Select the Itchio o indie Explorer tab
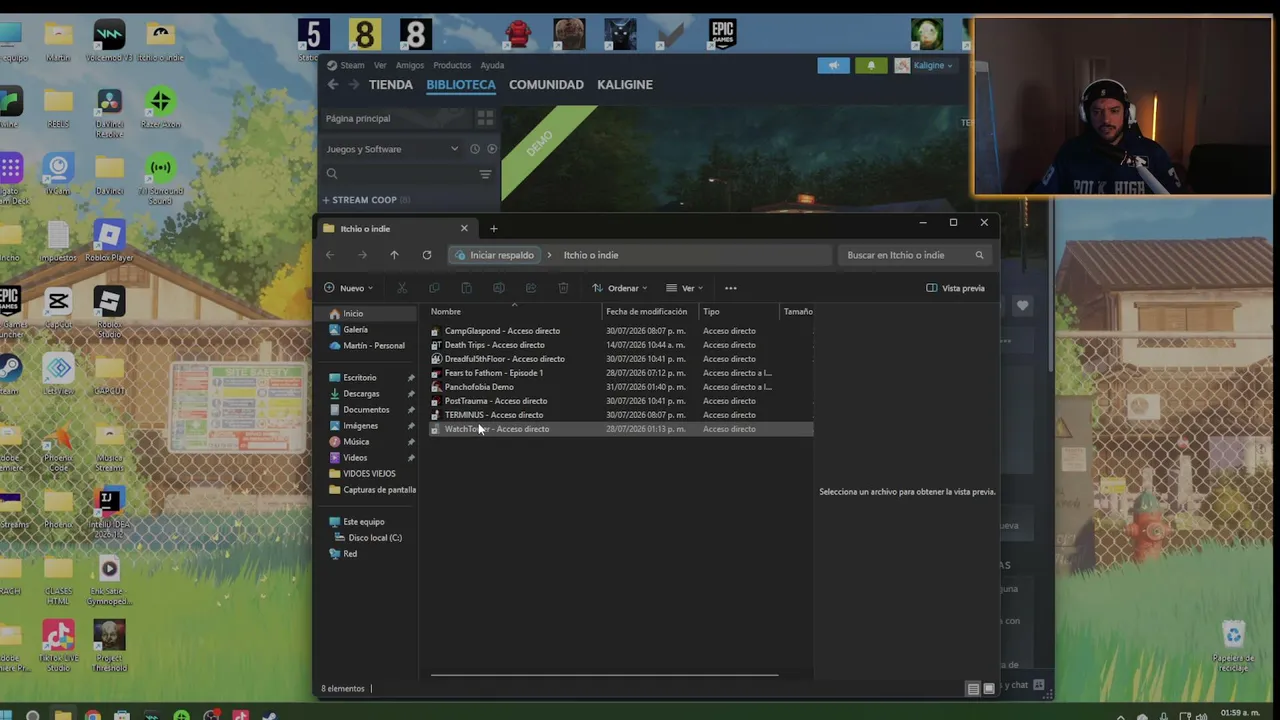This screenshot has height=720, width=1280. coord(396,229)
